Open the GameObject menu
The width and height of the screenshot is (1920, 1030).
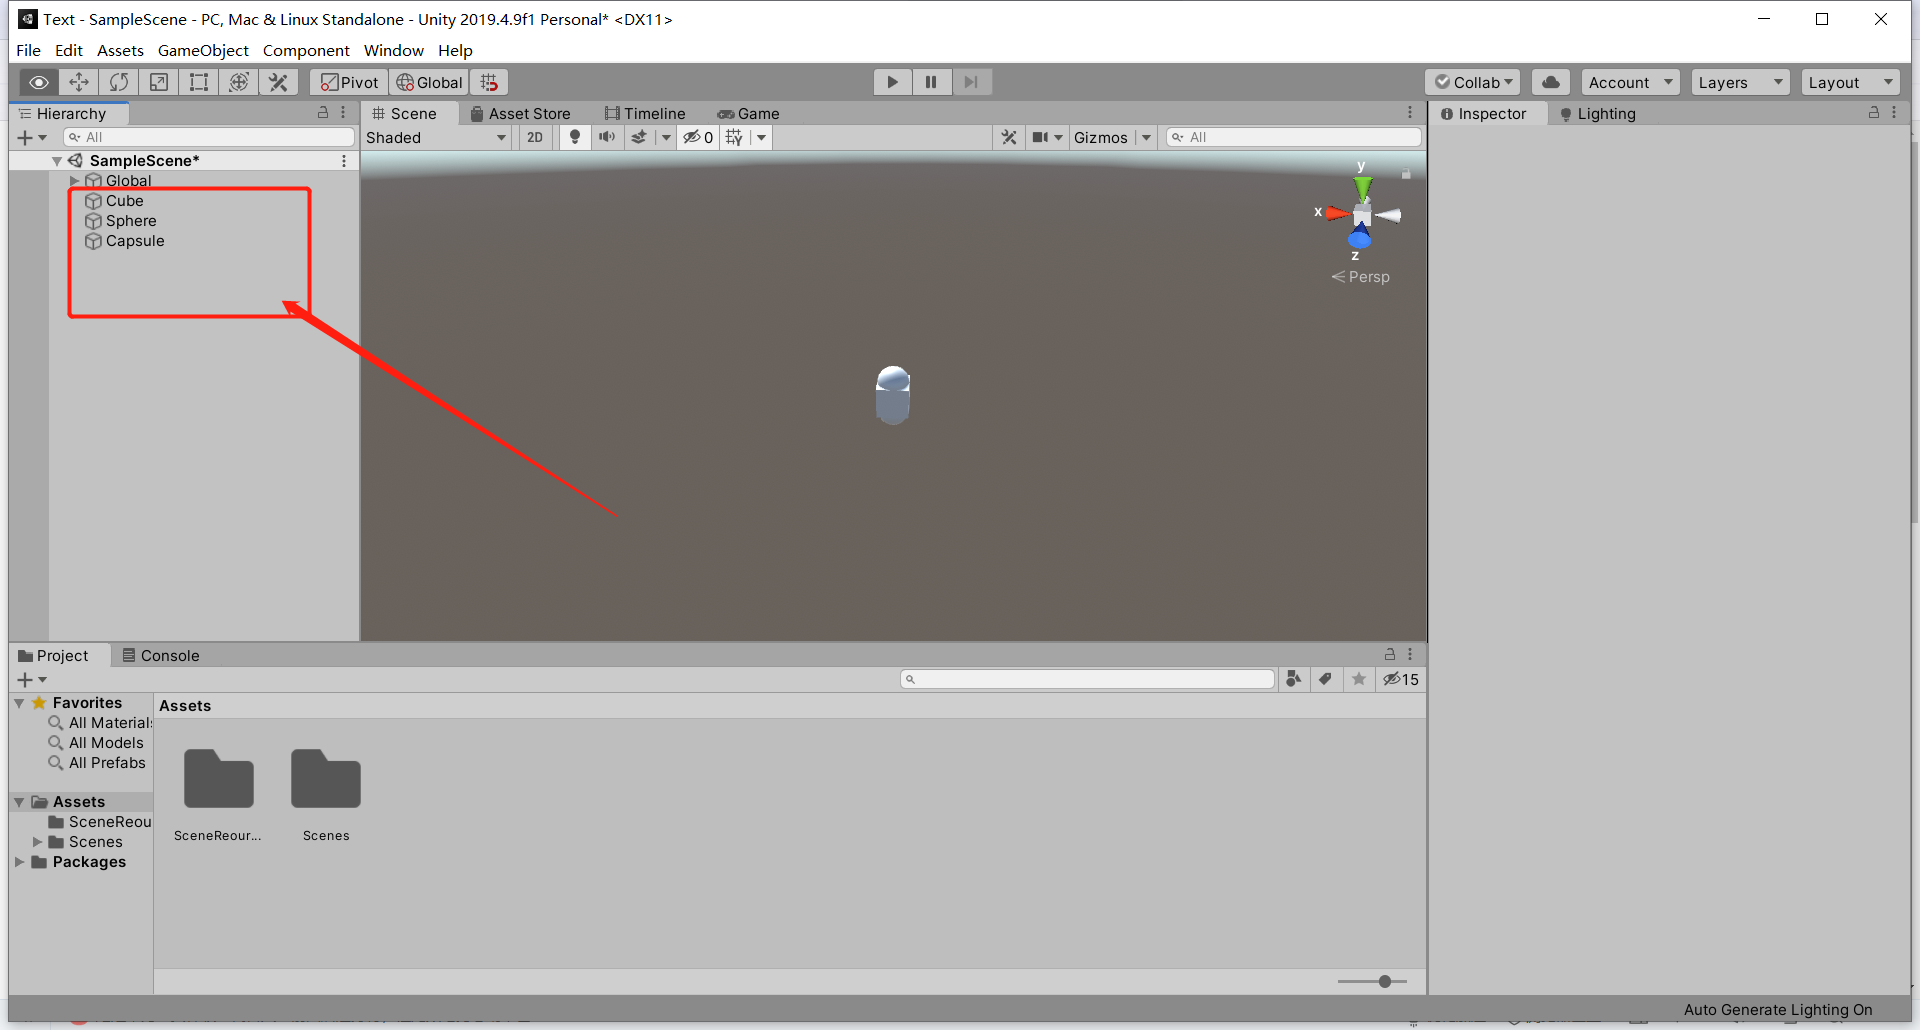point(203,50)
